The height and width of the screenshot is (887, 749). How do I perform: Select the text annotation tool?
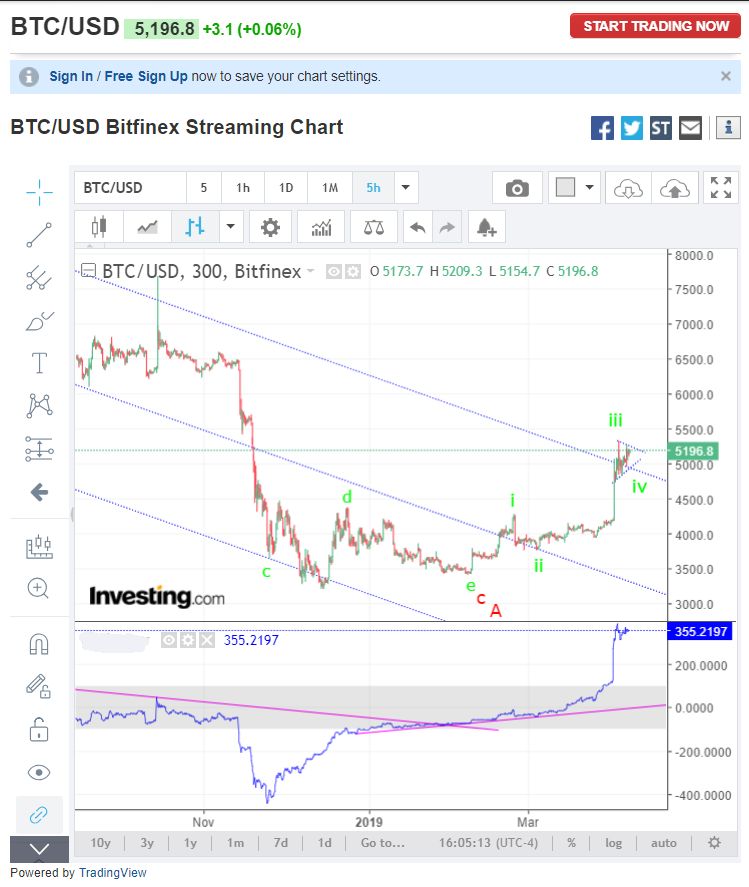pyautogui.click(x=39, y=363)
